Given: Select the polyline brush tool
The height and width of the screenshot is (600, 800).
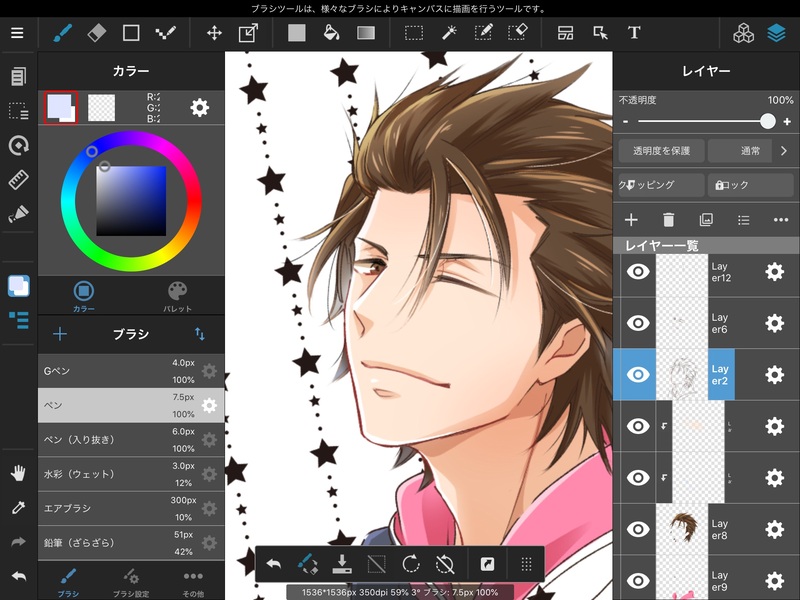Looking at the screenshot, I should 166,33.
